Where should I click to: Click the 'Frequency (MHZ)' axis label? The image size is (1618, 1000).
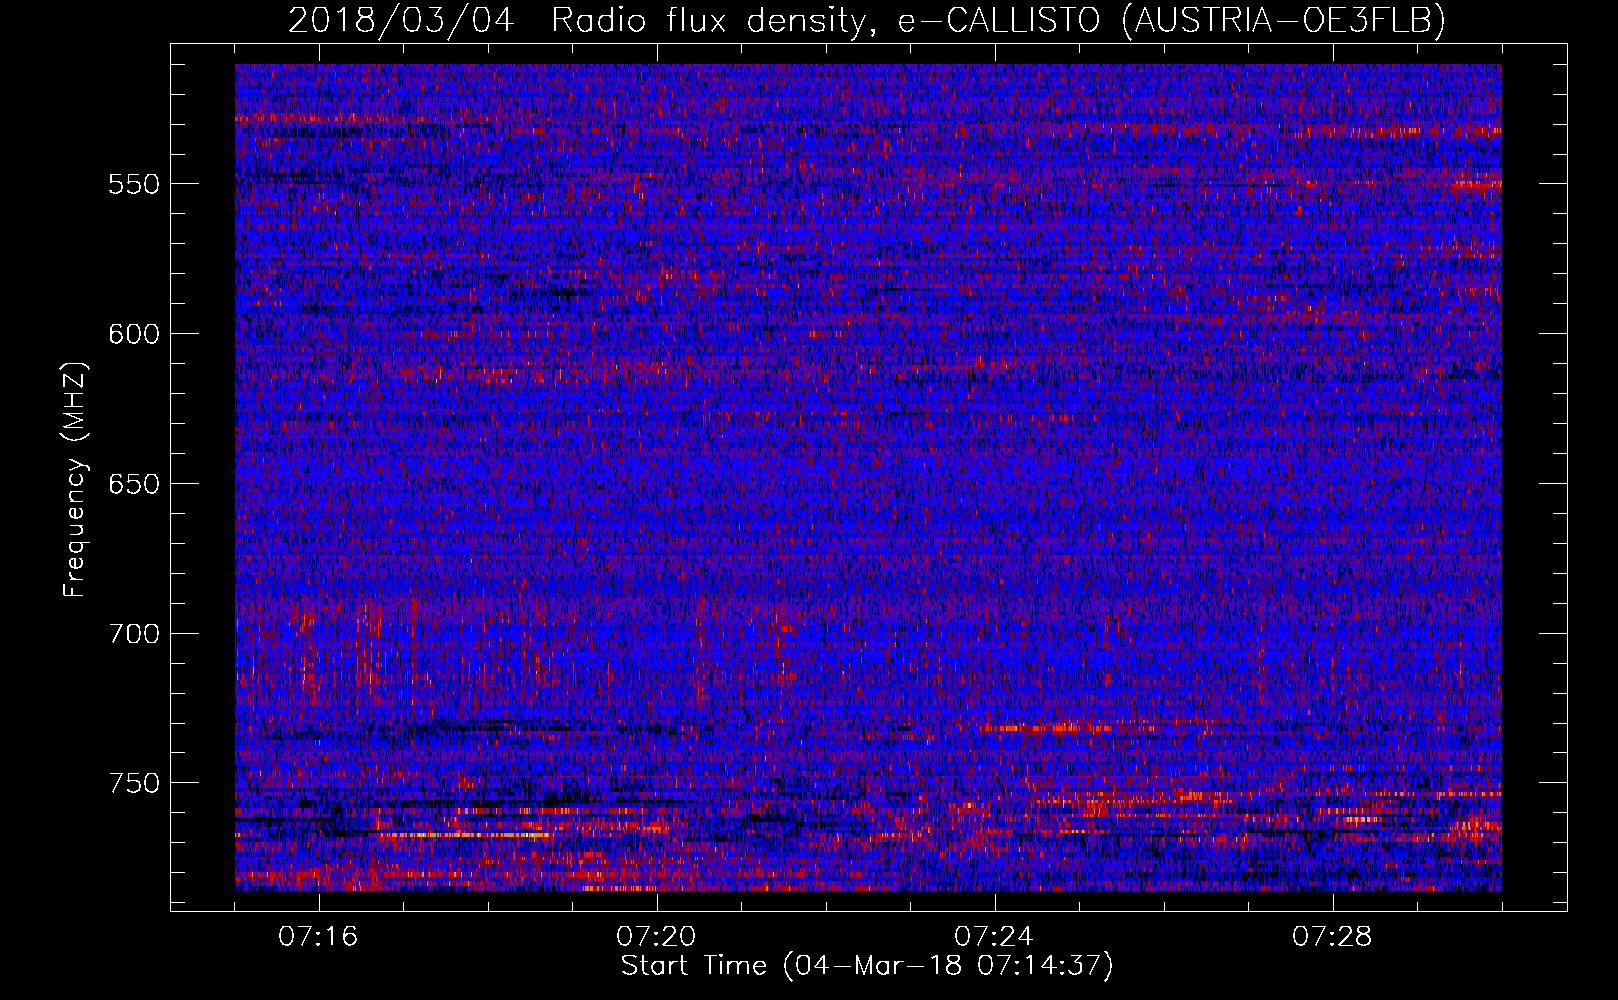coord(75,480)
